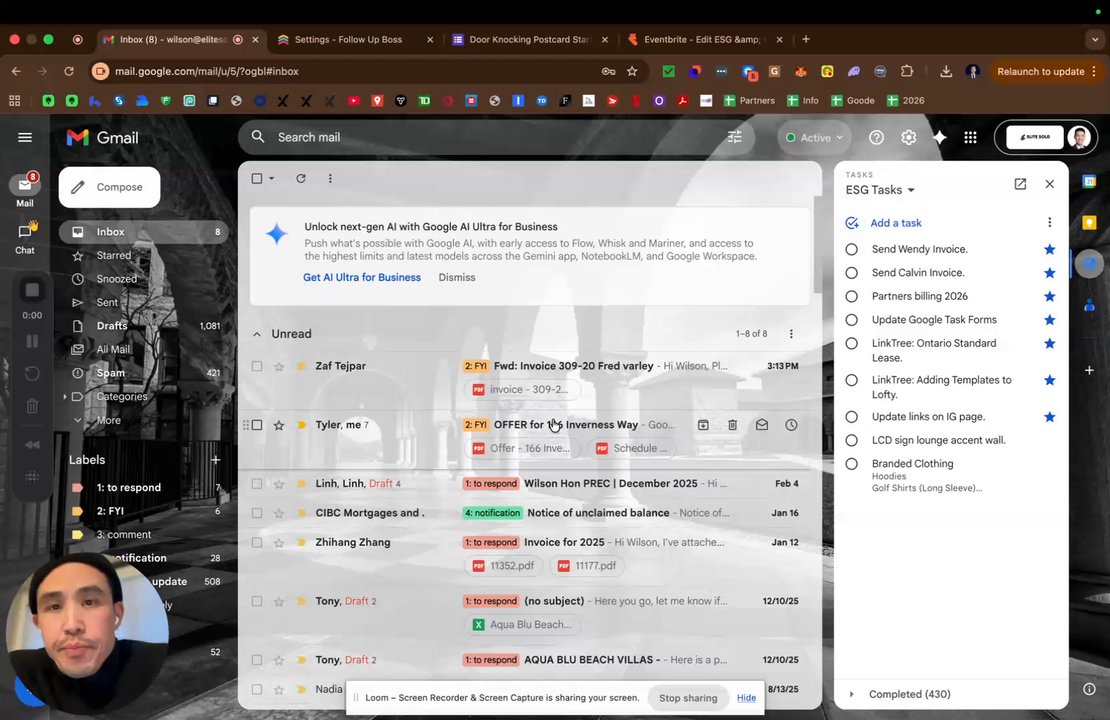Delete the Tyler OFFER email
The image size is (1110, 720).
pos(733,425)
